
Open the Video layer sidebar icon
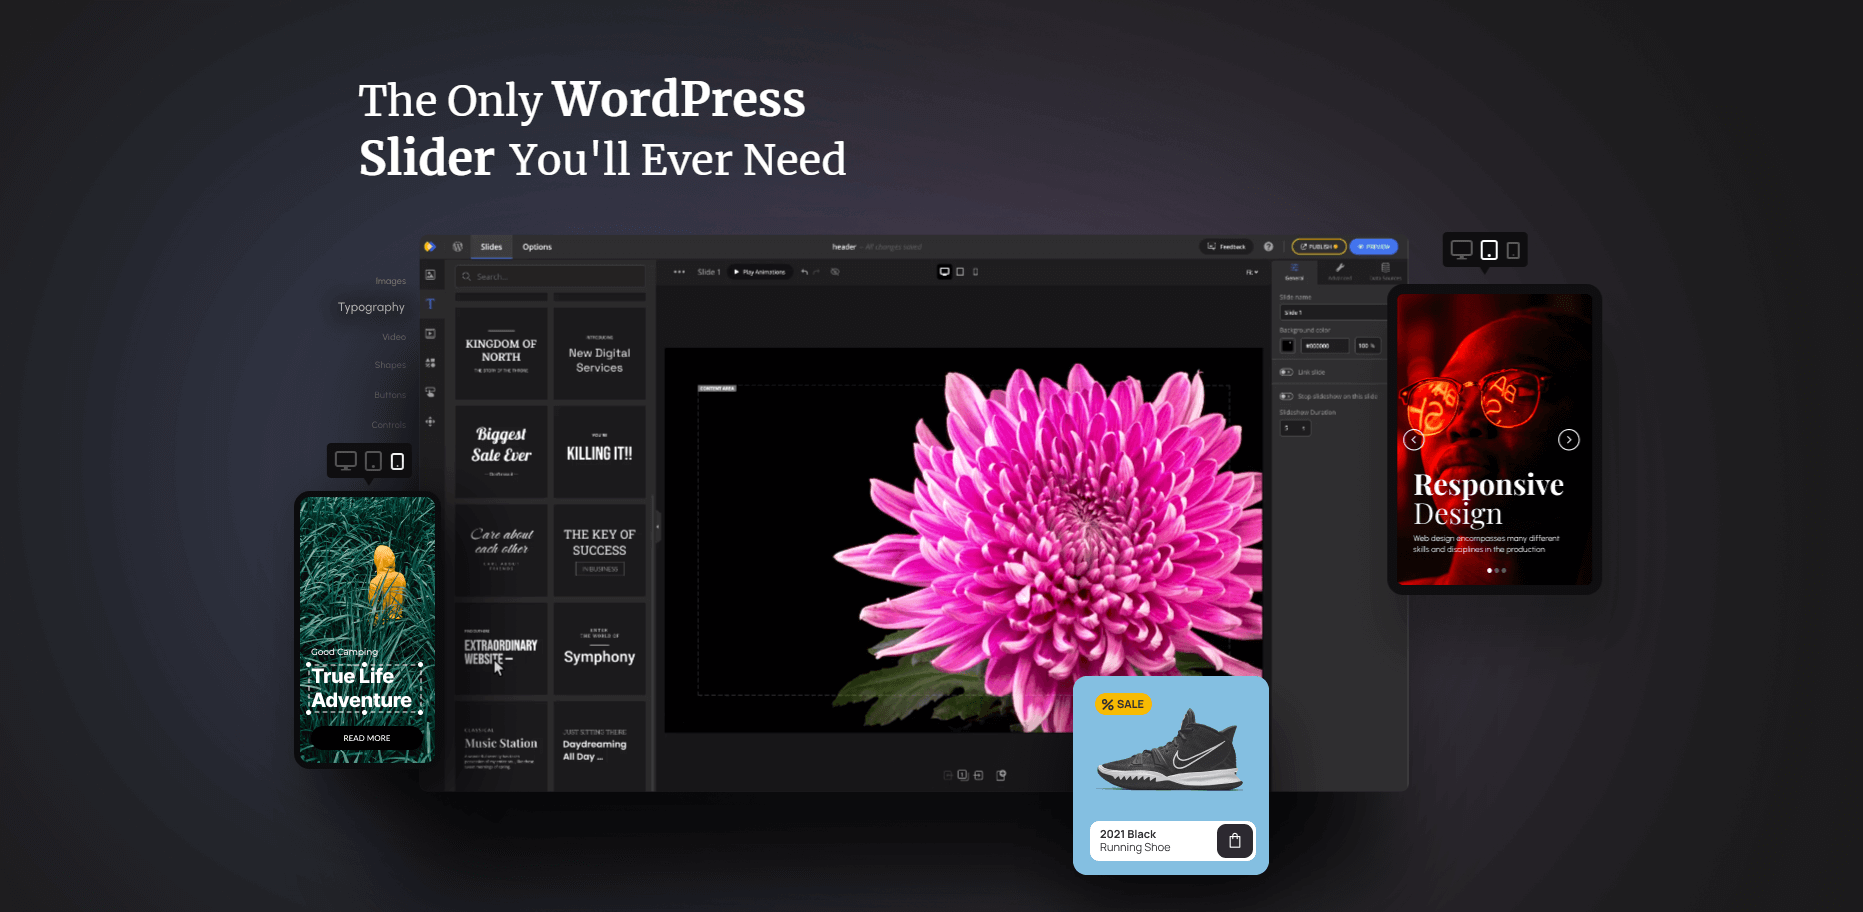(x=430, y=334)
